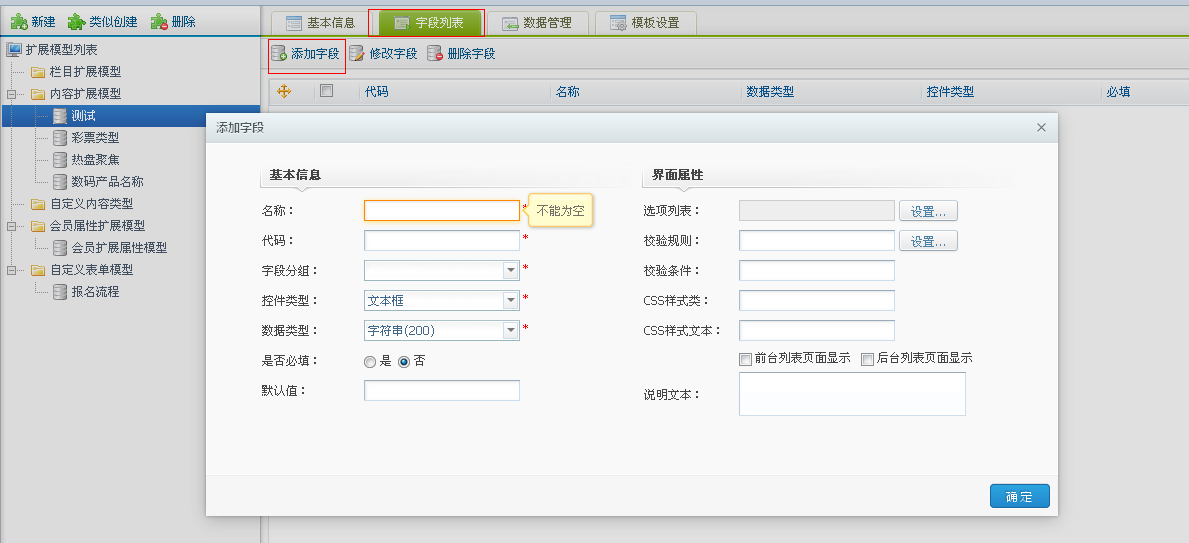This screenshot has width=1189, height=543.
Task: Click the 新建 (New) icon in the toolbar
Action: [18, 21]
